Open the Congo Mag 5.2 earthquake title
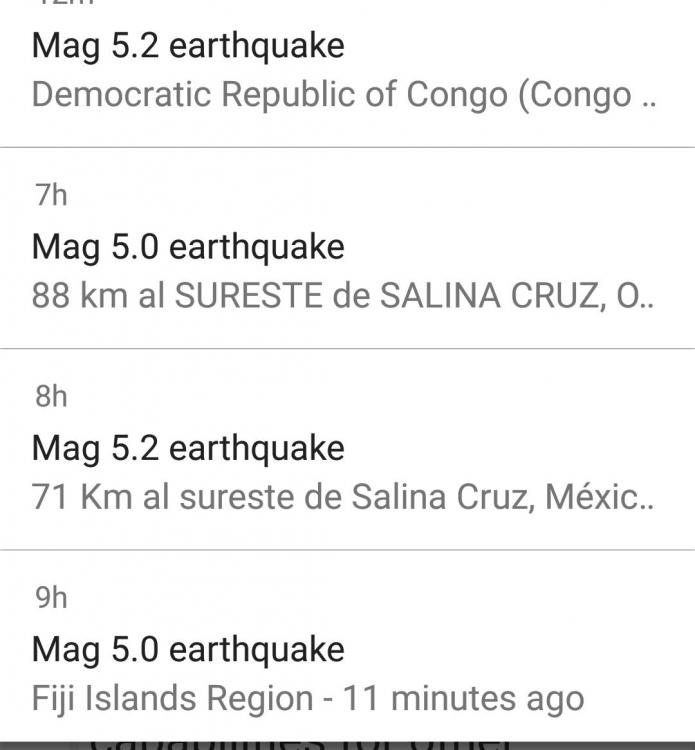This screenshot has width=695, height=750. click(x=188, y=45)
